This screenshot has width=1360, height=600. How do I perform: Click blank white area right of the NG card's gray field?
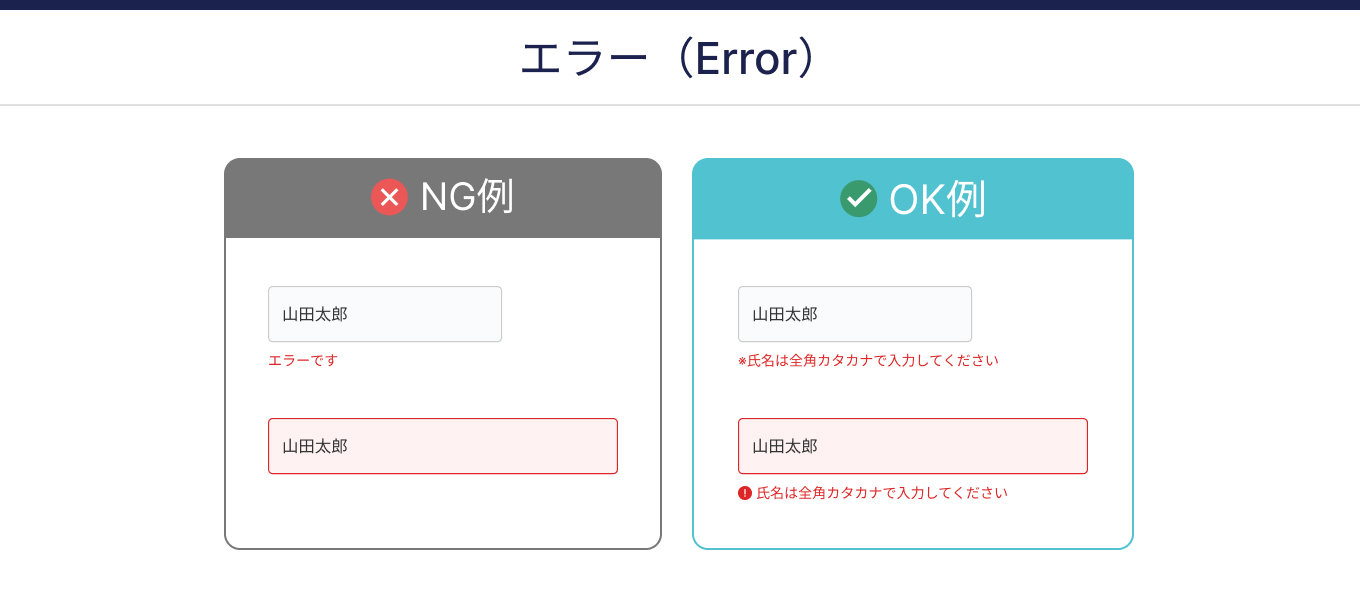[x=580, y=314]
